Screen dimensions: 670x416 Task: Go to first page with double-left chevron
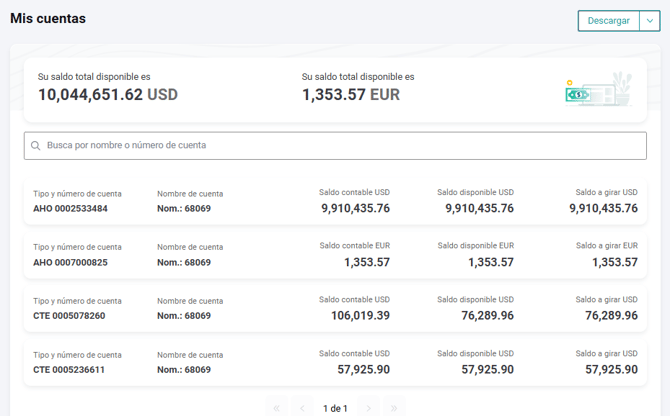(278, 408)
